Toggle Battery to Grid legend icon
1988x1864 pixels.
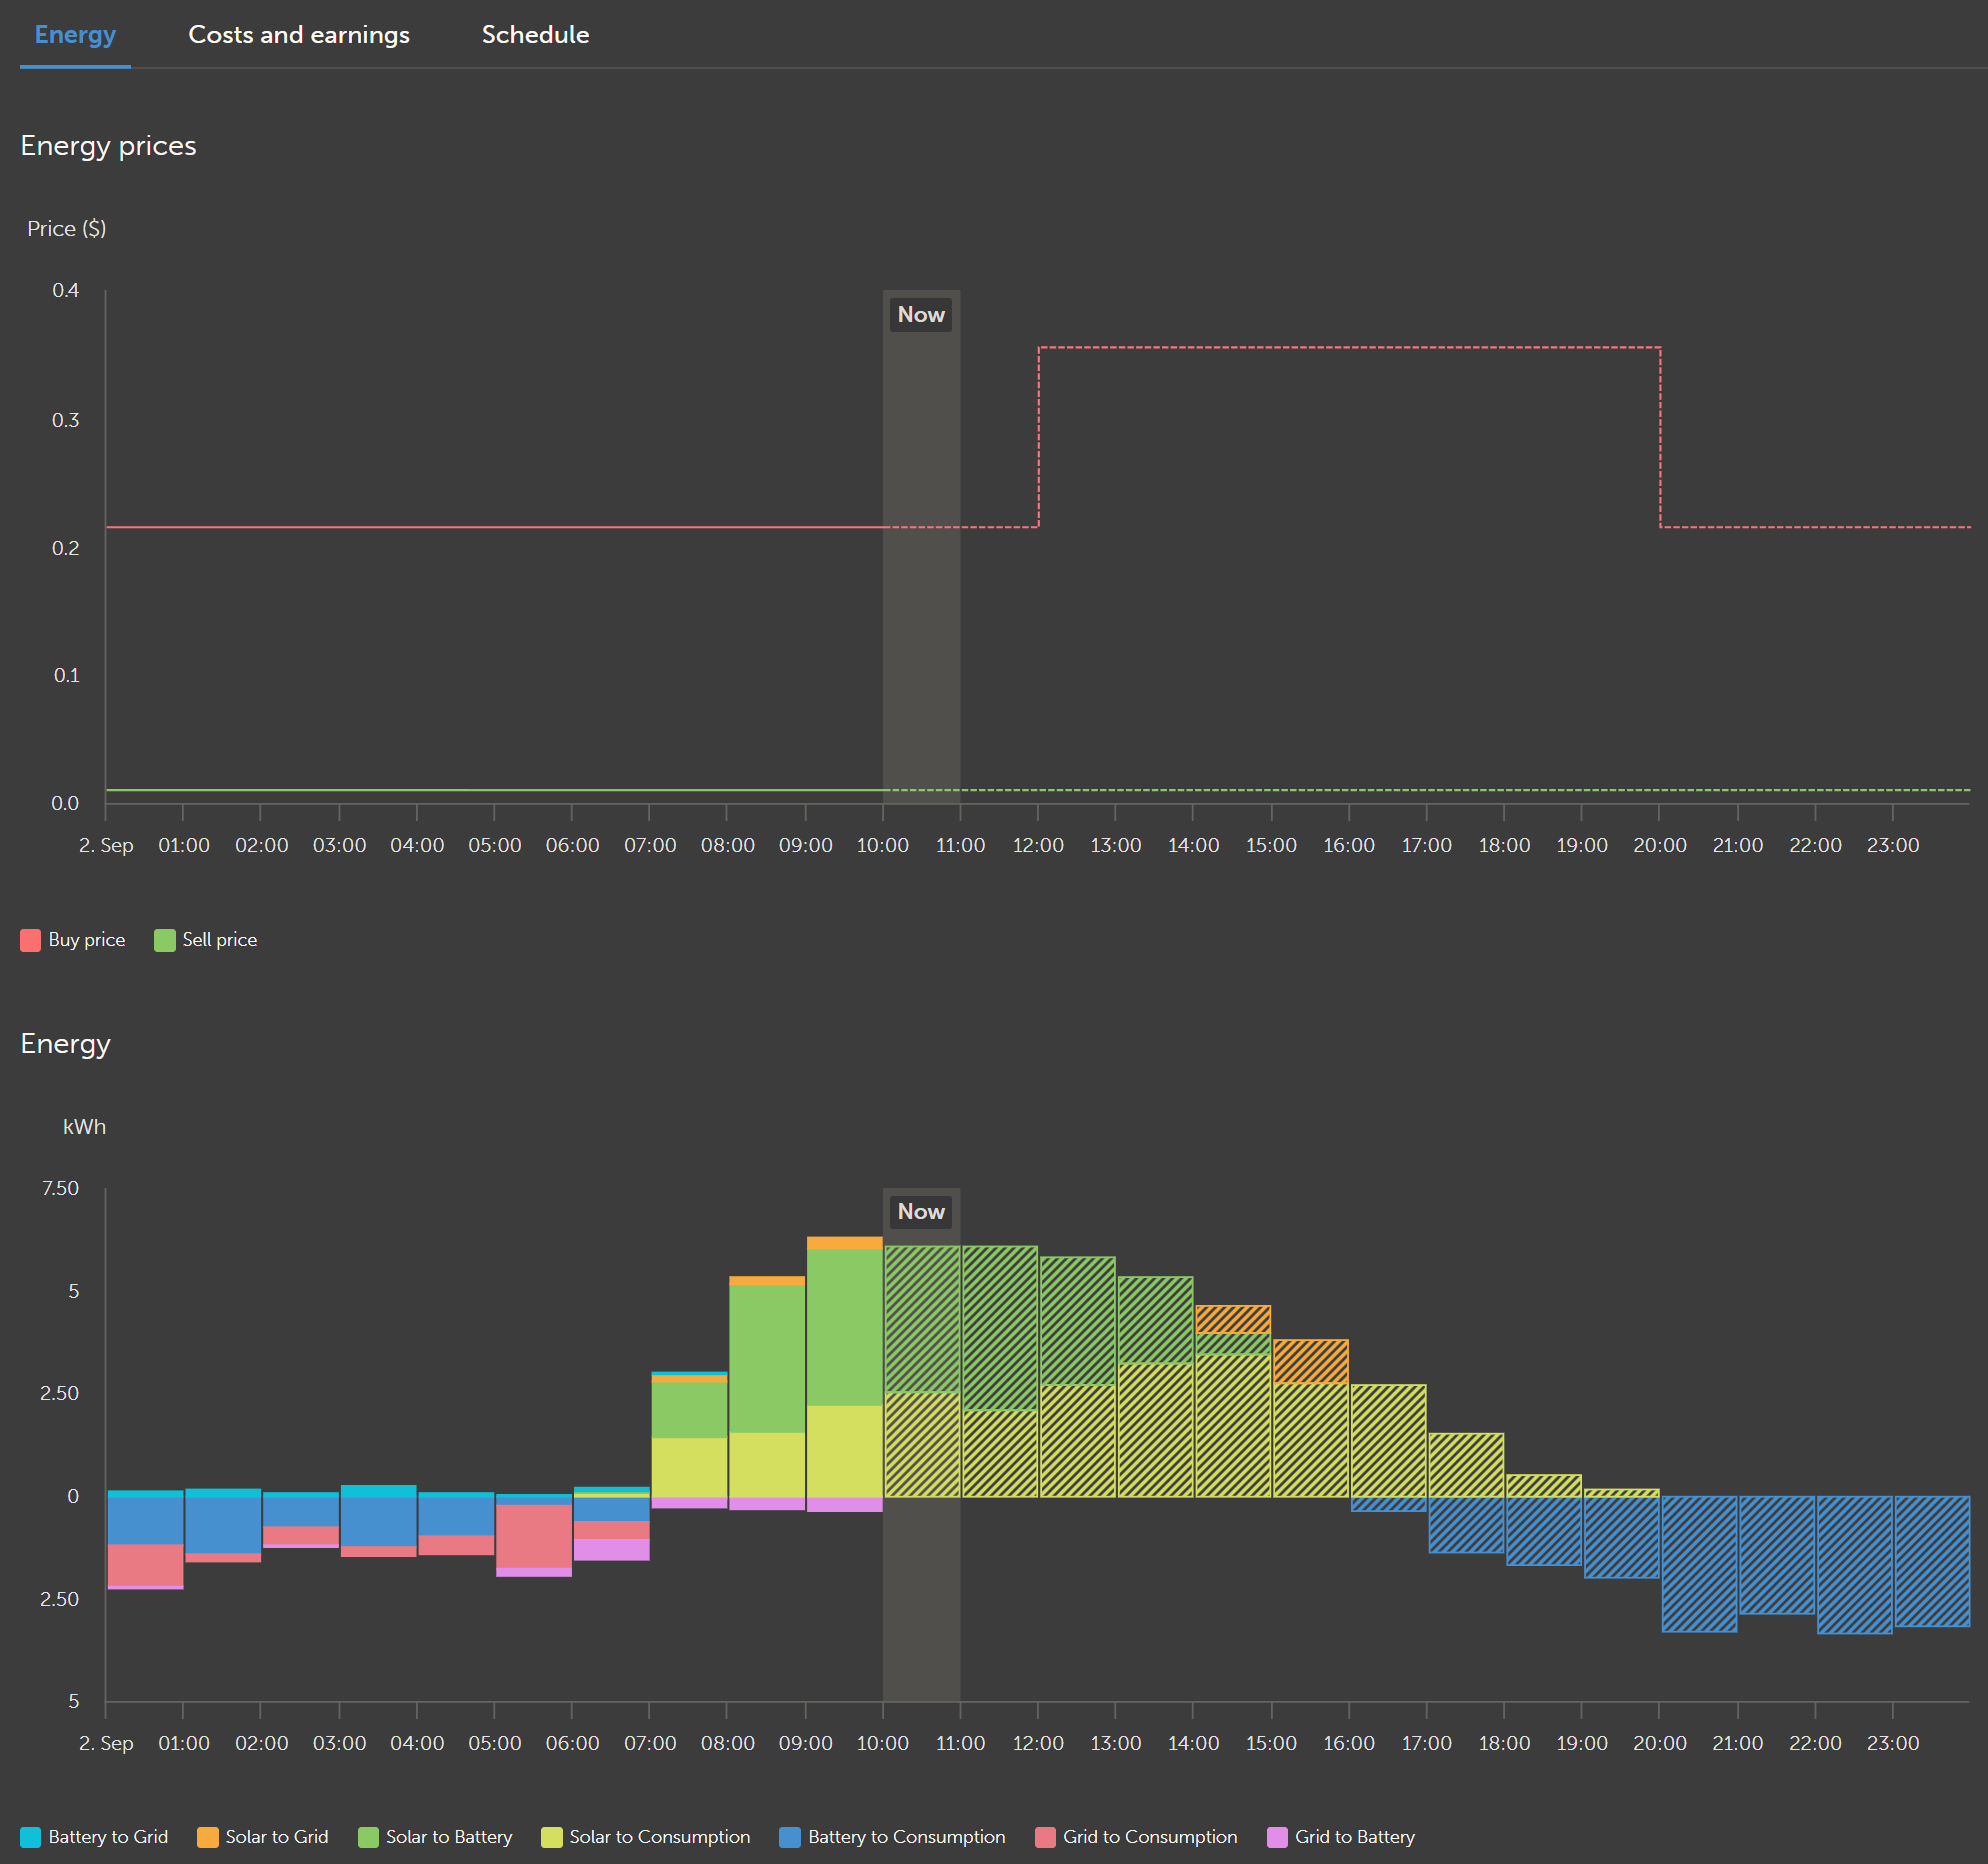30,1837
